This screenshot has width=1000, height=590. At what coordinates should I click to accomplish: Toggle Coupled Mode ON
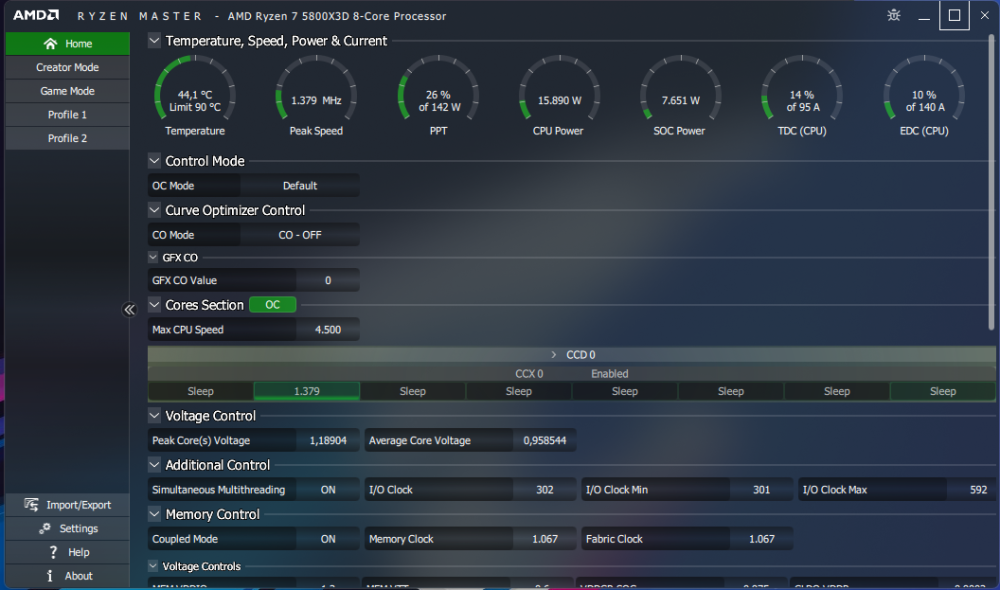[328, 539]
